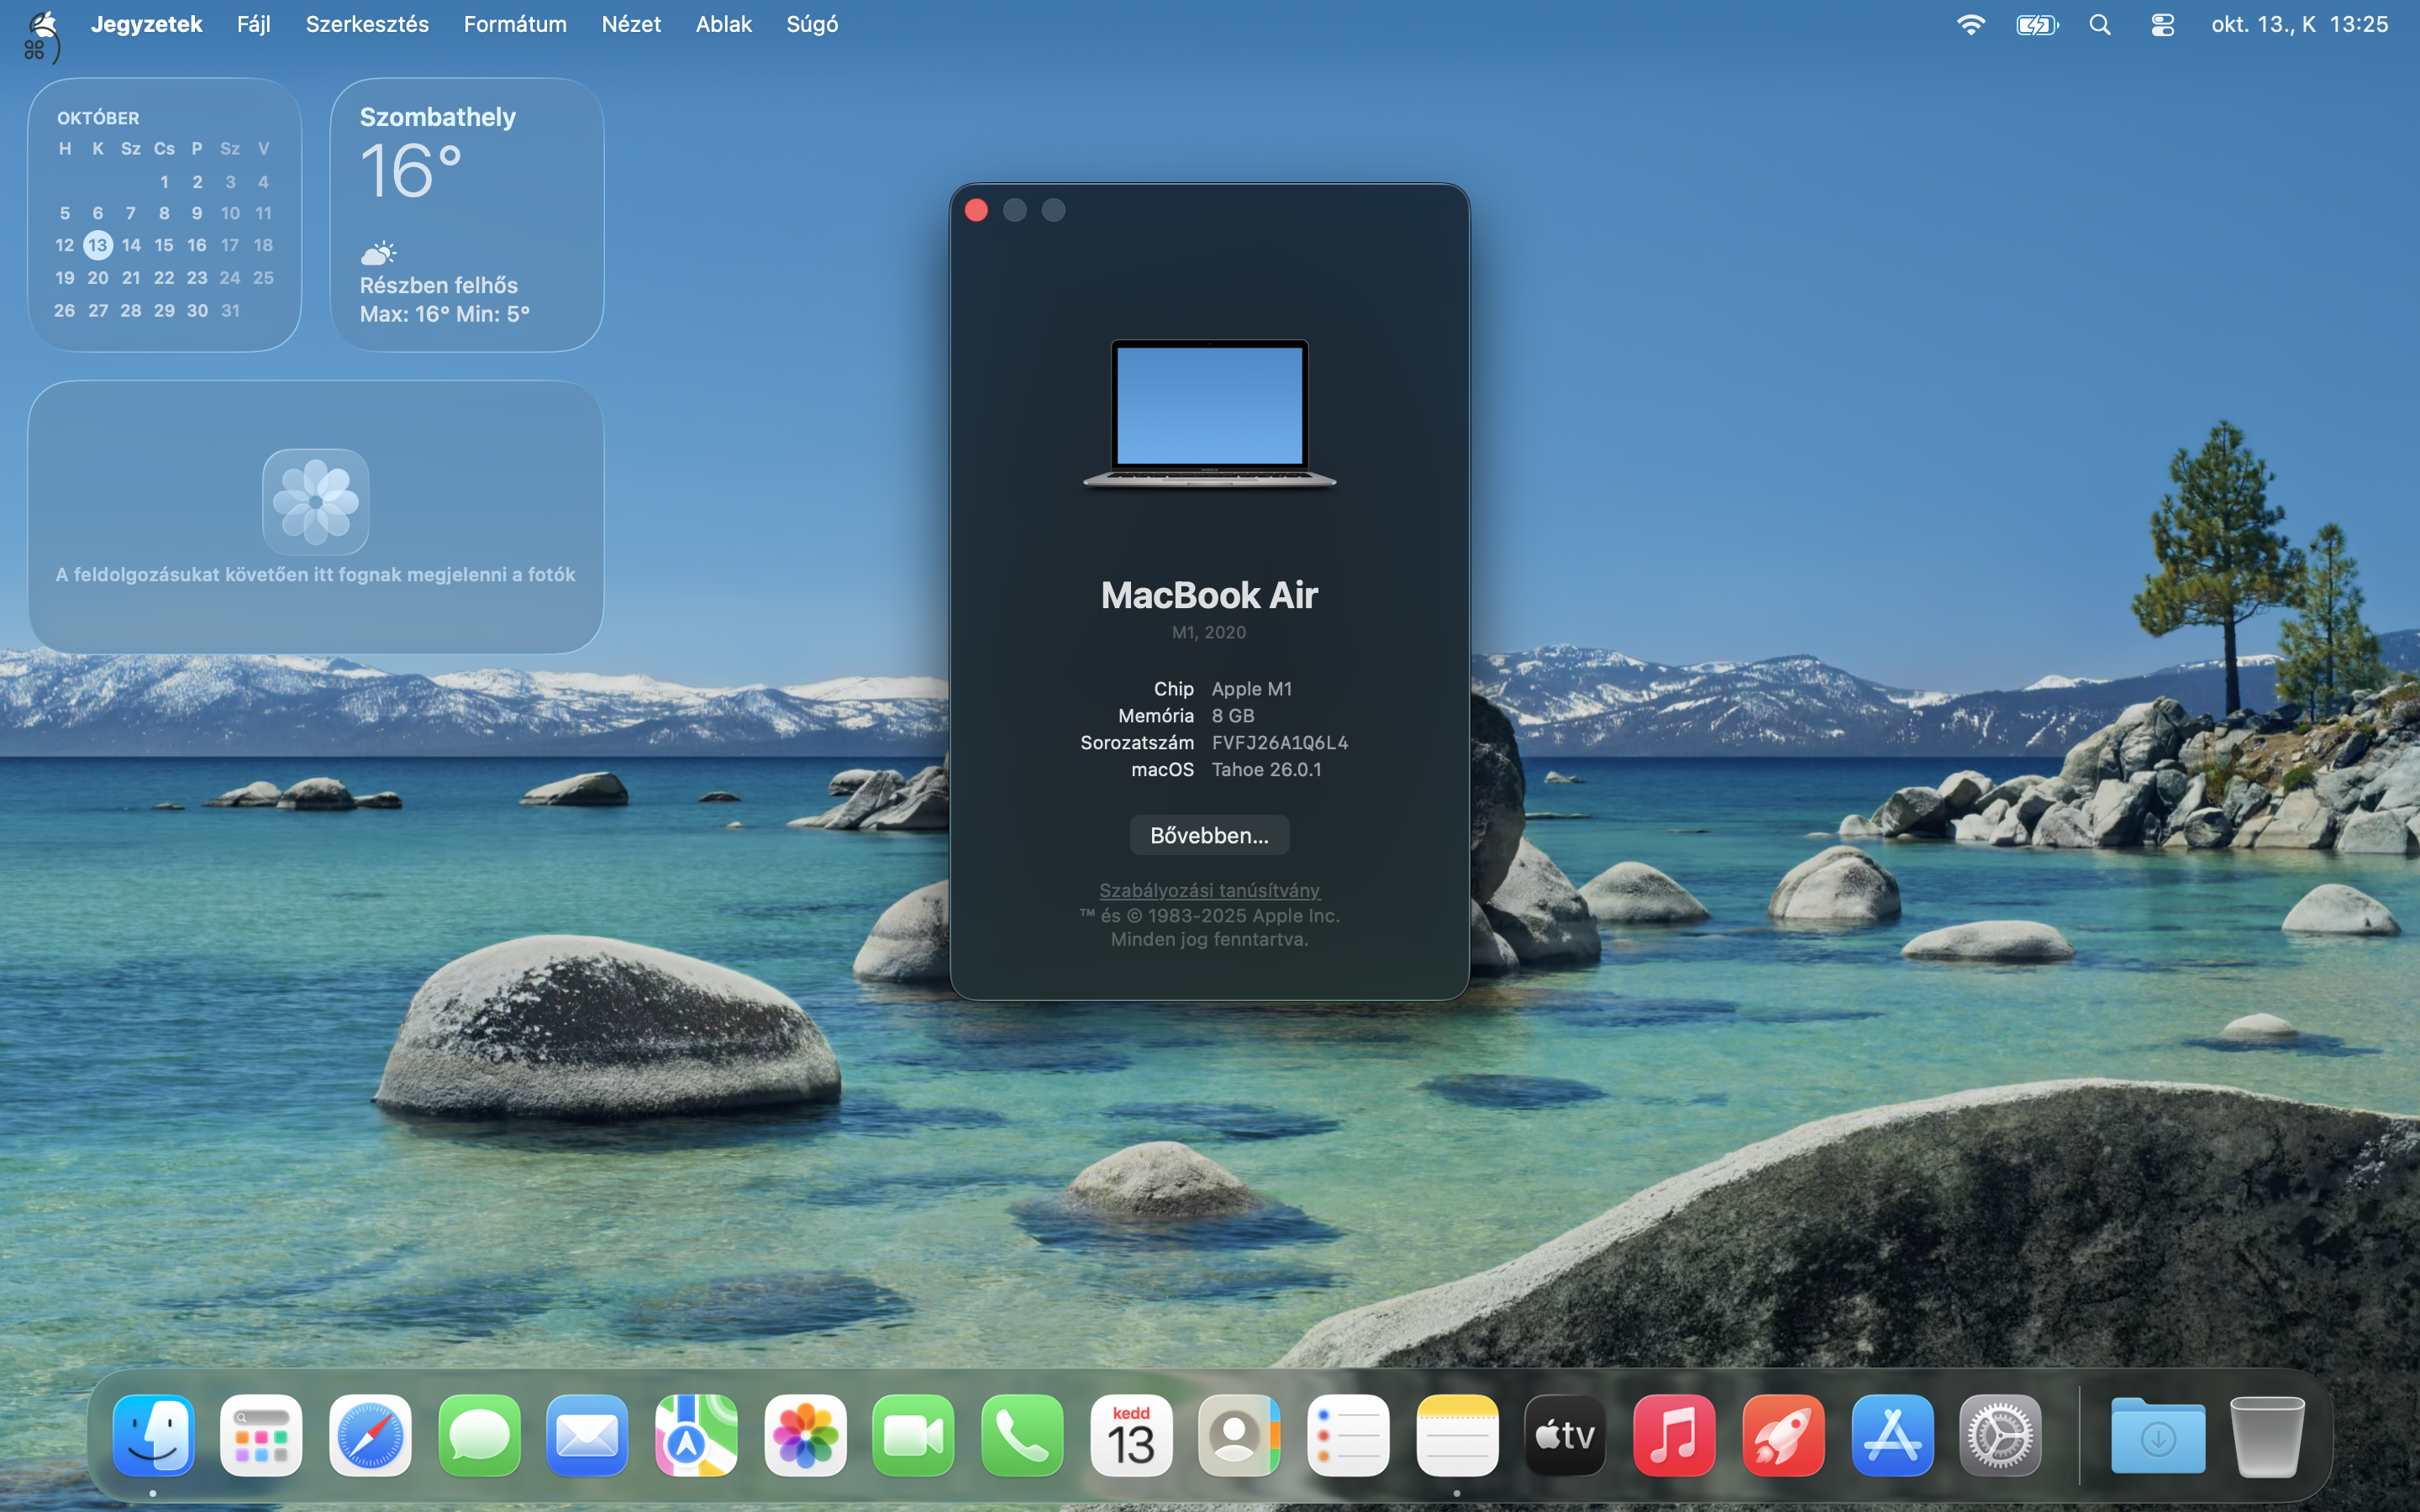Open Phone app in Dock
Image resolution: width=2420 pixels, height=1512 pixels.
click(x=1023, y=1435)
